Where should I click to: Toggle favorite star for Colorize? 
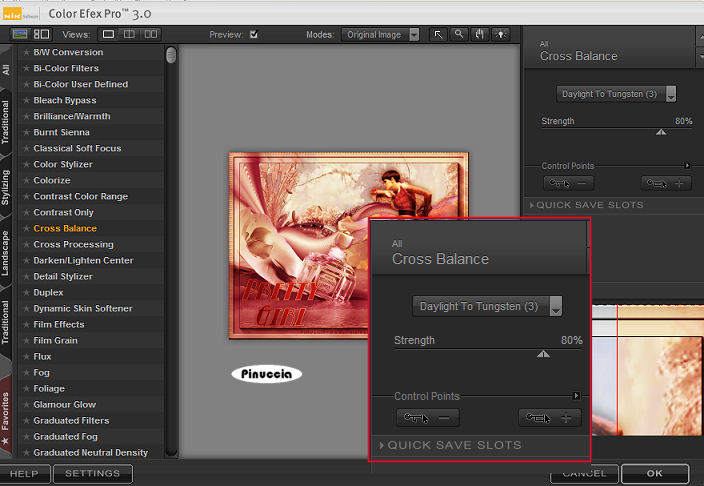tap(26, 180)
